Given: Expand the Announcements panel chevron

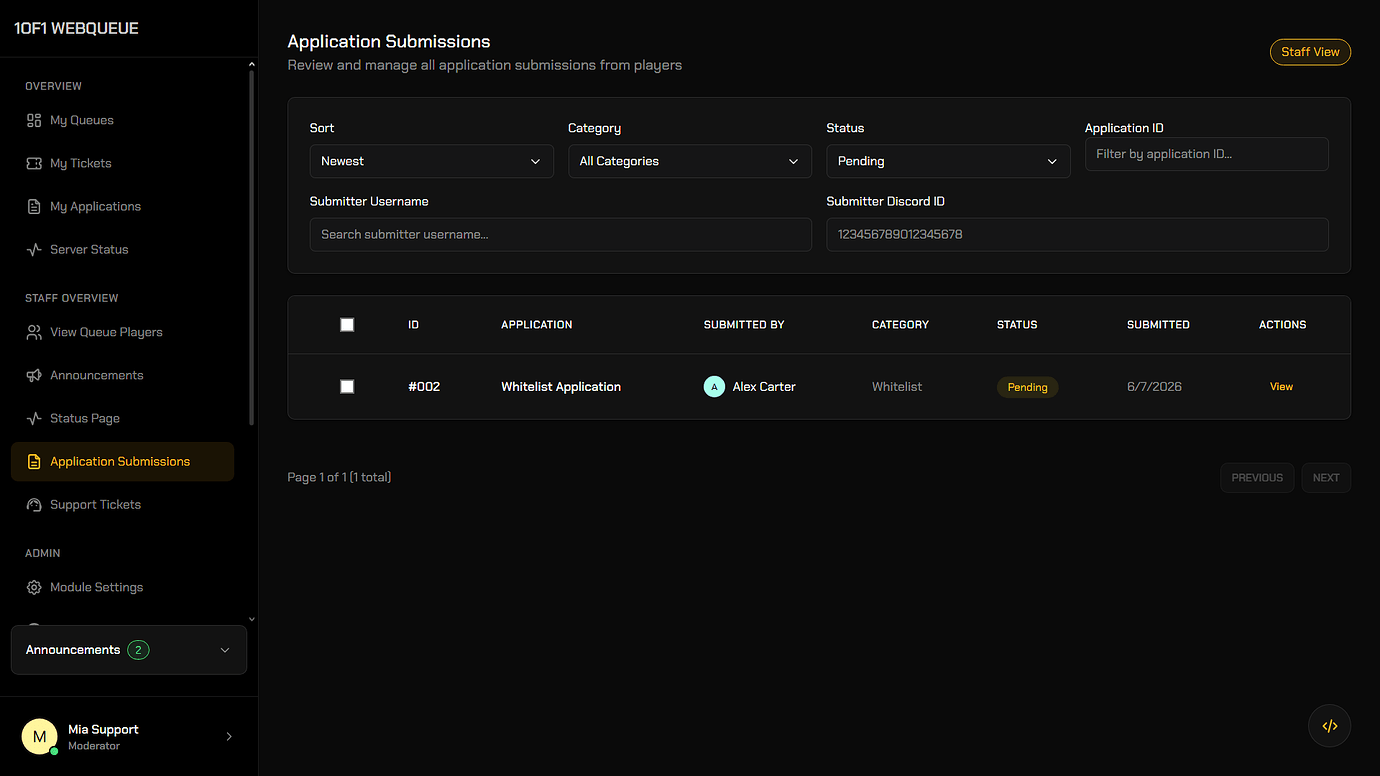Looking at the screenshot, I should click(x=225, y=650).
